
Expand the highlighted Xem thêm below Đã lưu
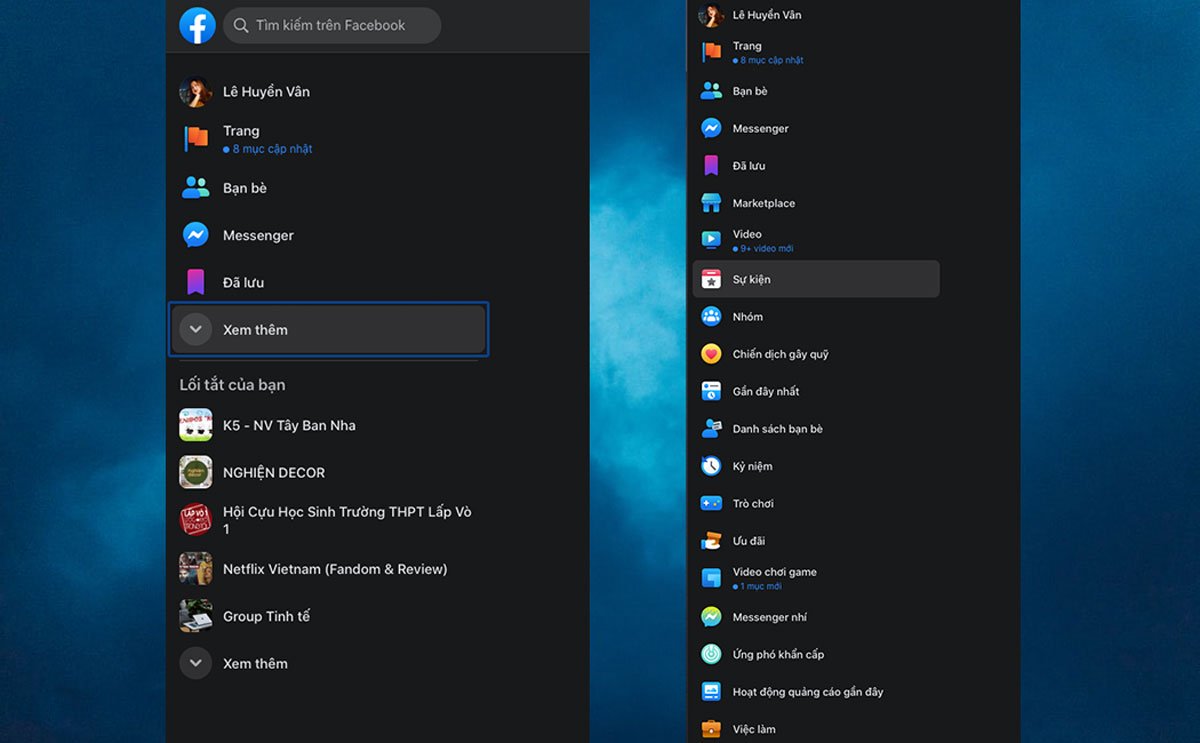pyautogui.click(x=329, y=329)
